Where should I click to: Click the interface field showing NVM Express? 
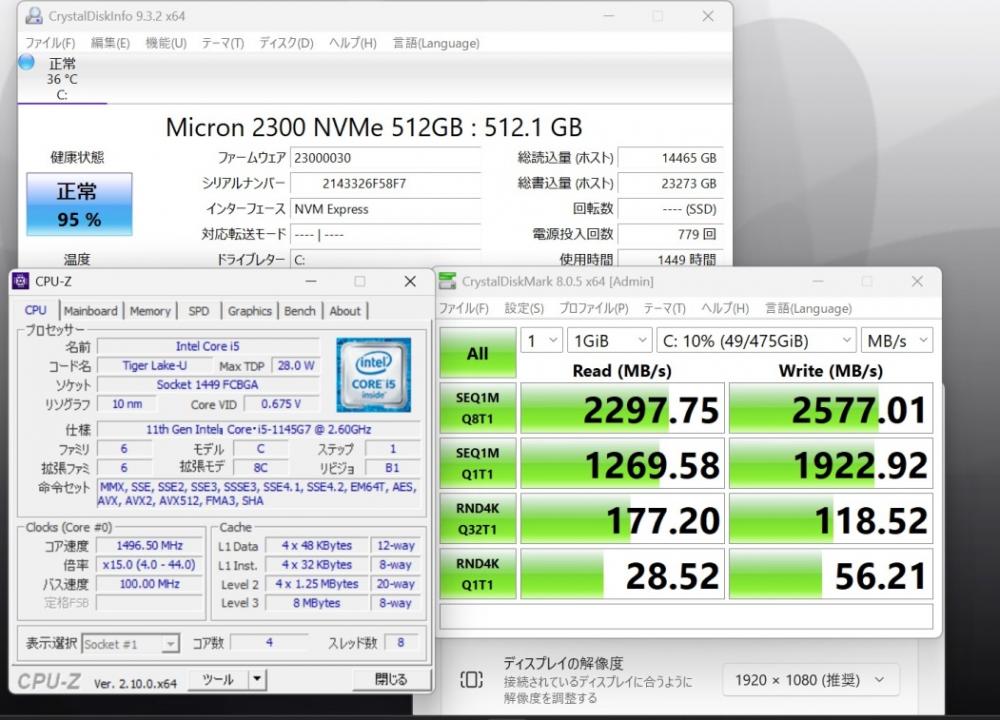pyautogui.click(x=385, y=209)
